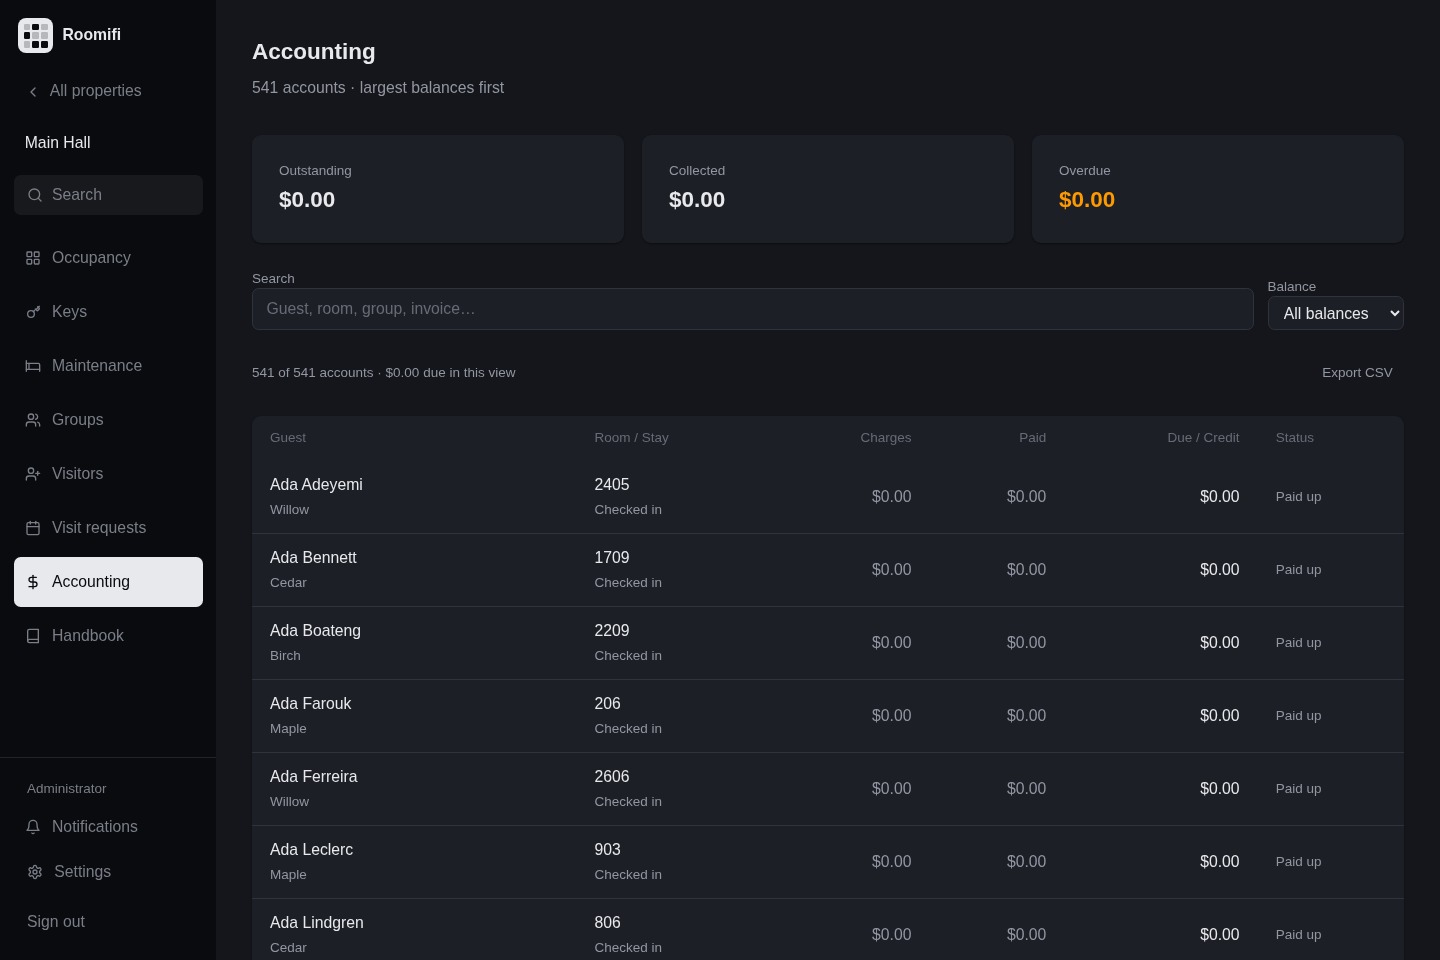Navigate to Visitors
This screenshot has height=960, width=1440.
point(108,474)
